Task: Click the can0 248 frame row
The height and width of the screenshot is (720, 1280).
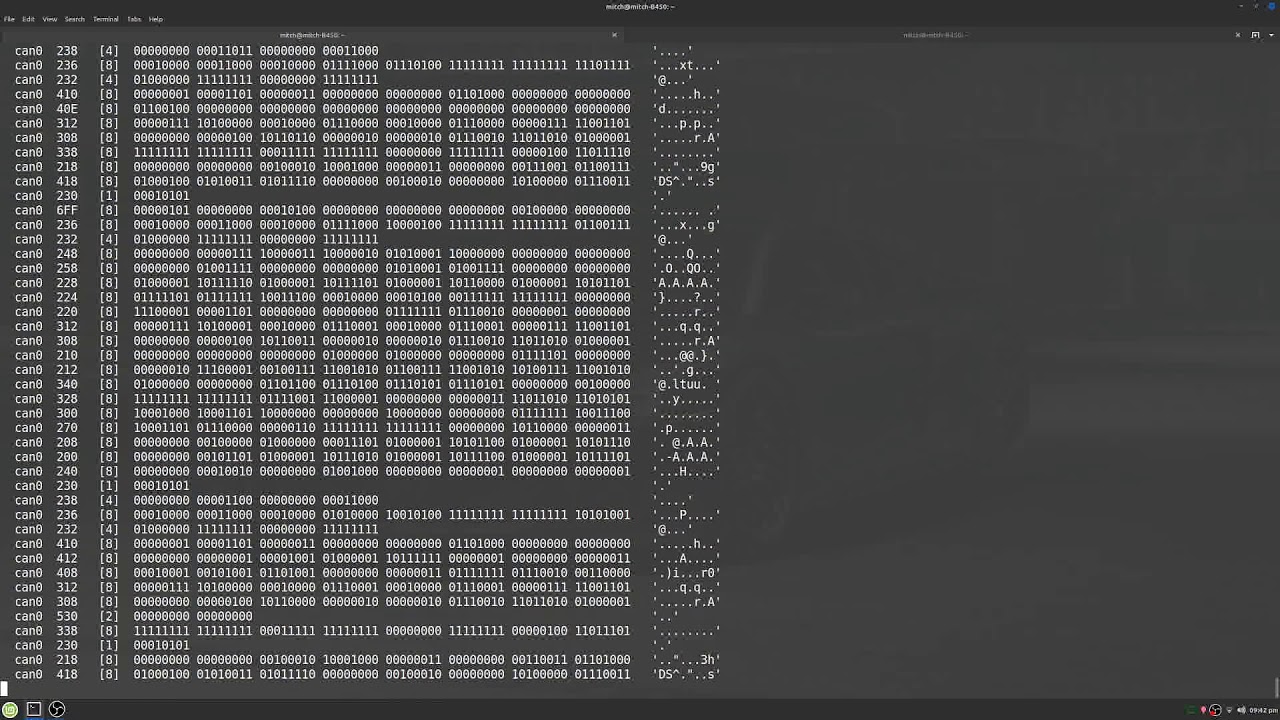Action: (367, 254)
